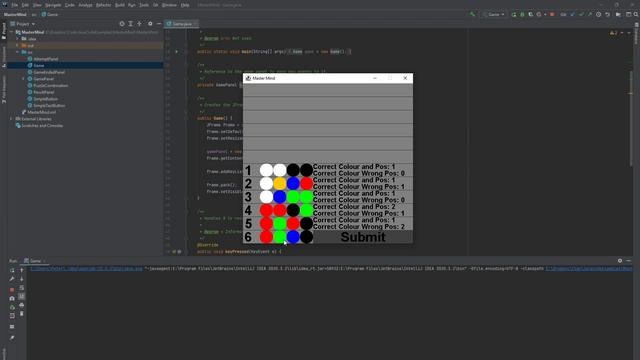Expand the out folder
Viewport: 640px width, 360px height.
click(18, 45)
